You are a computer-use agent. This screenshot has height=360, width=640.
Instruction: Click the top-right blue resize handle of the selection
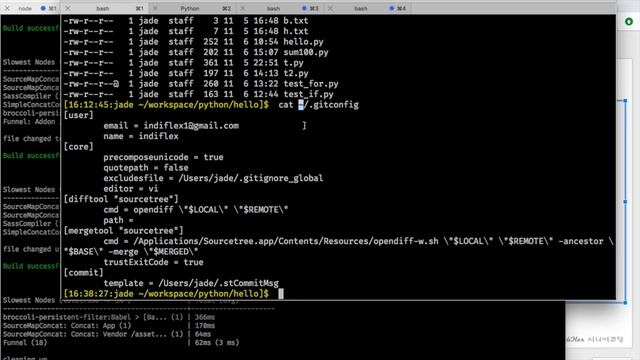pos(625,100)
